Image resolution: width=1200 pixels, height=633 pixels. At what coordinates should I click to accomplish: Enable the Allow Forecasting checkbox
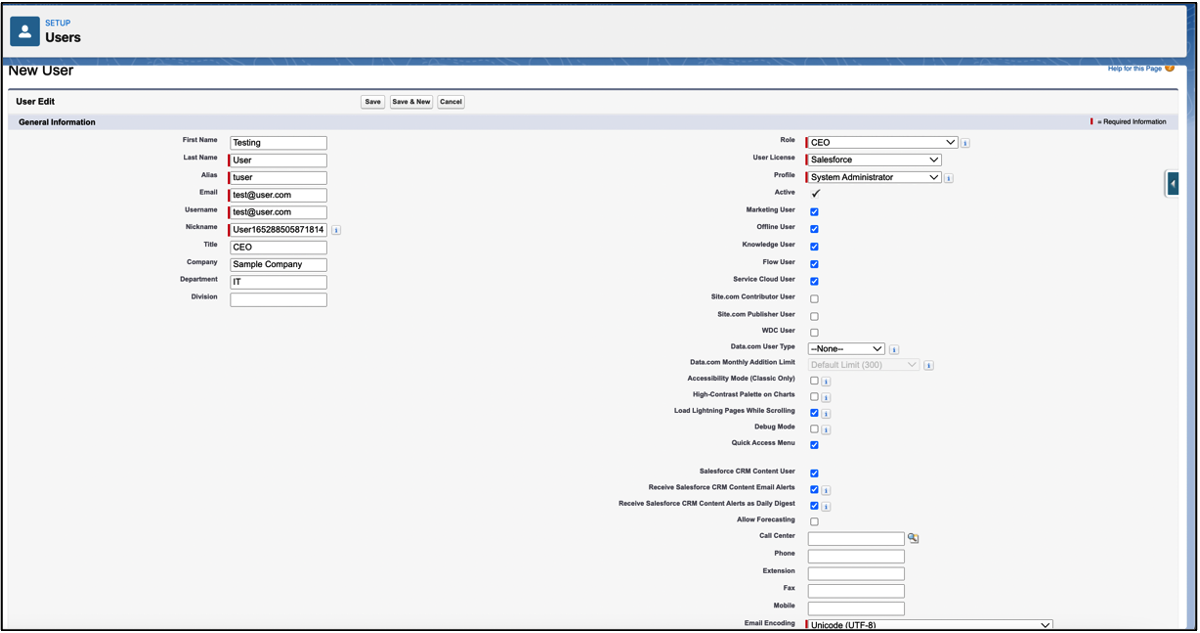tap(814, 522)
